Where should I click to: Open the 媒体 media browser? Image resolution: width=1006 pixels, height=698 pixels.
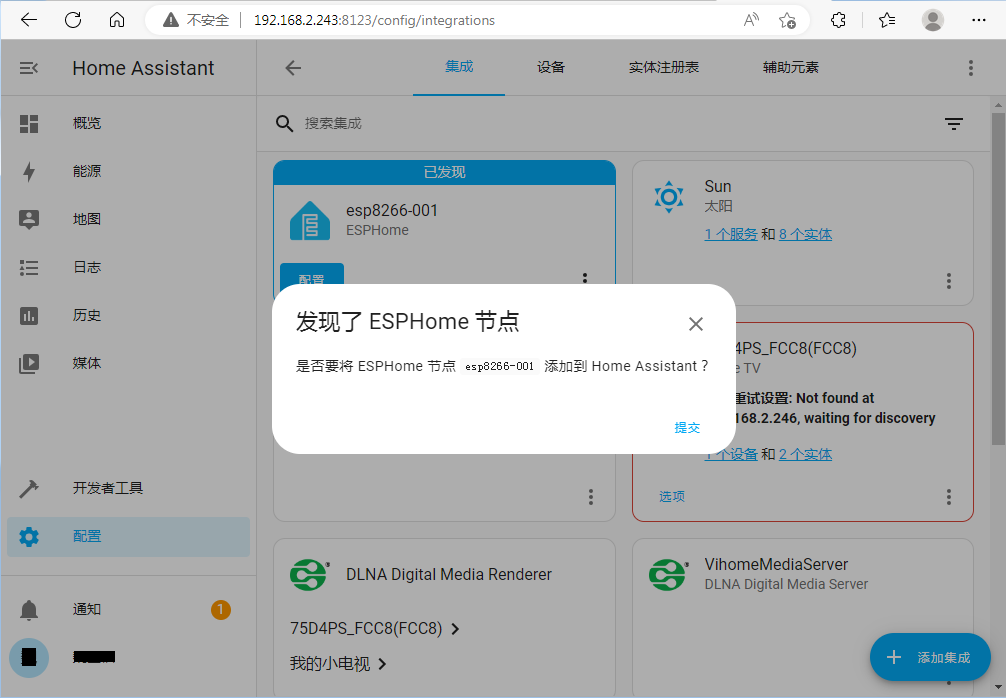(87, 363)
